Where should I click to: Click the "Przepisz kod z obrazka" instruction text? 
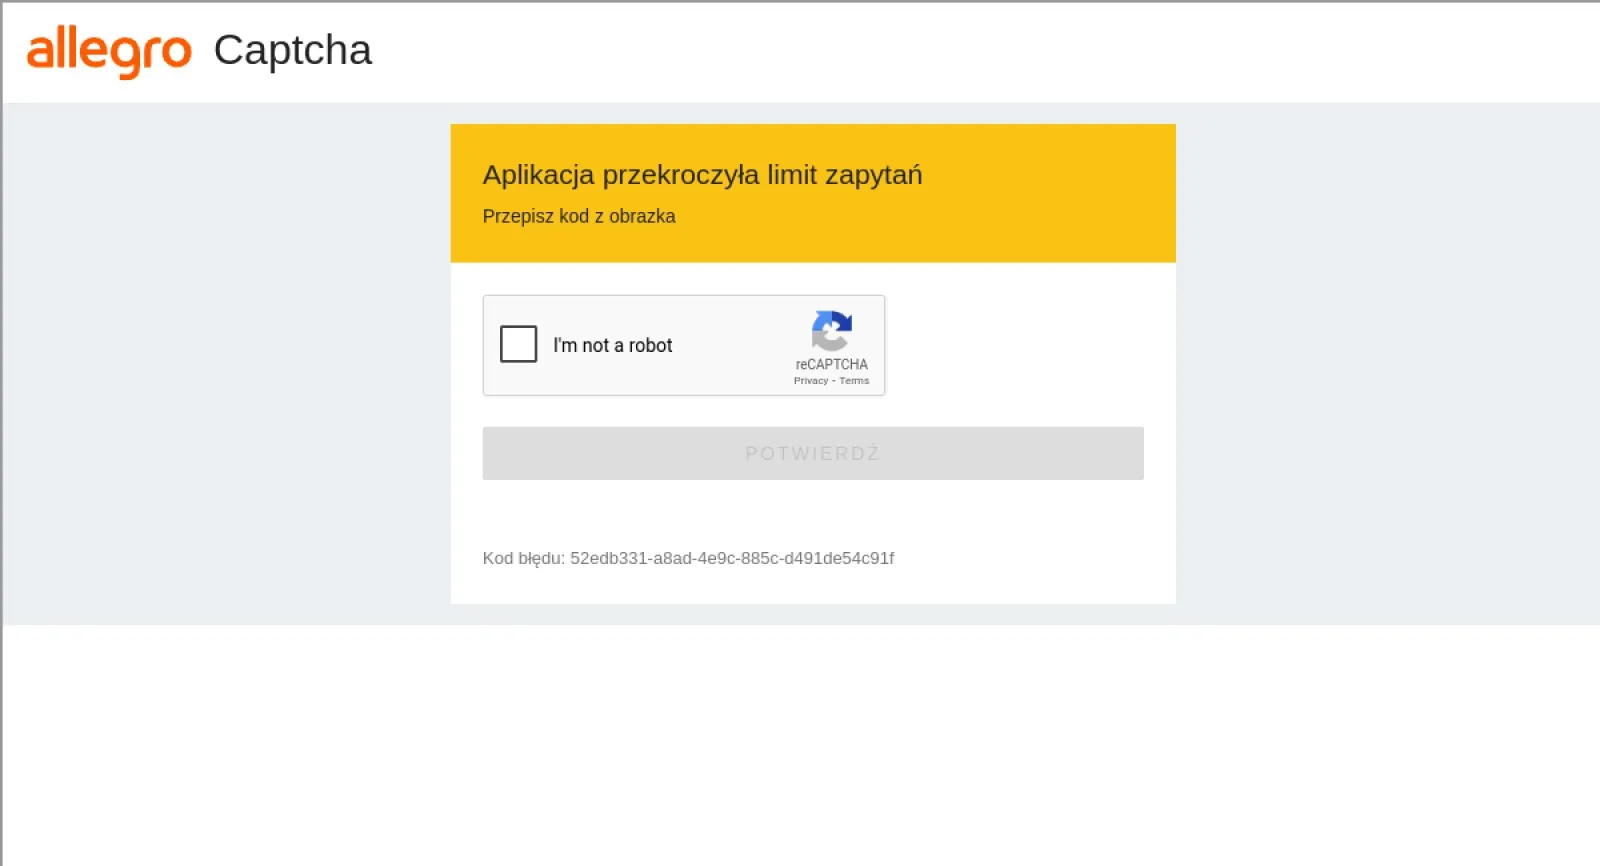pos(578,216)
